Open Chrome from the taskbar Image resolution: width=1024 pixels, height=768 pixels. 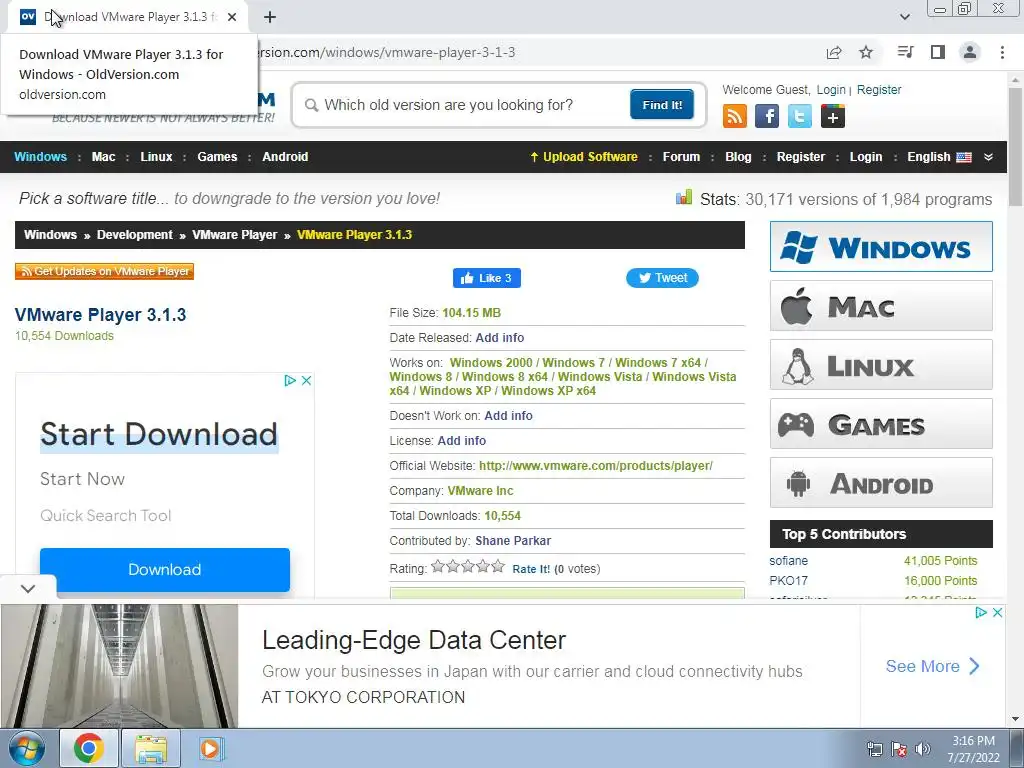tap(89, 748)
